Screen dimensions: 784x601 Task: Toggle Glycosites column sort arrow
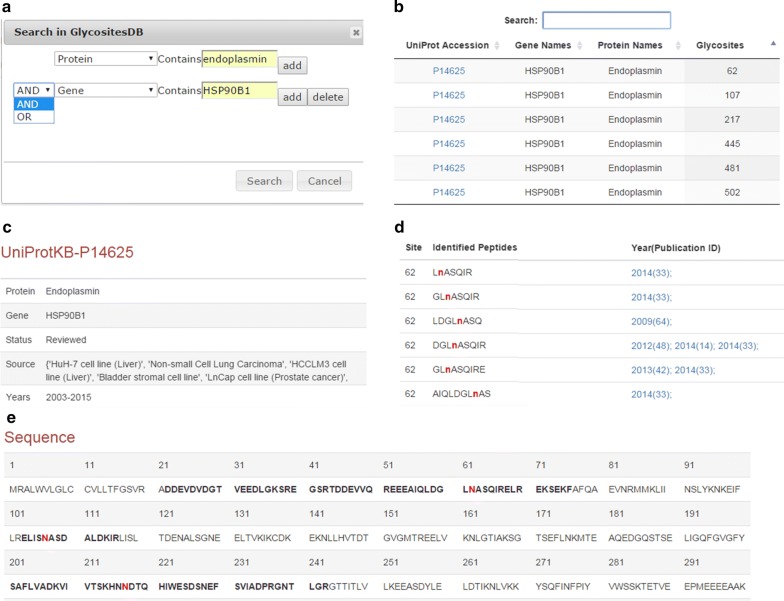(773, 44)
